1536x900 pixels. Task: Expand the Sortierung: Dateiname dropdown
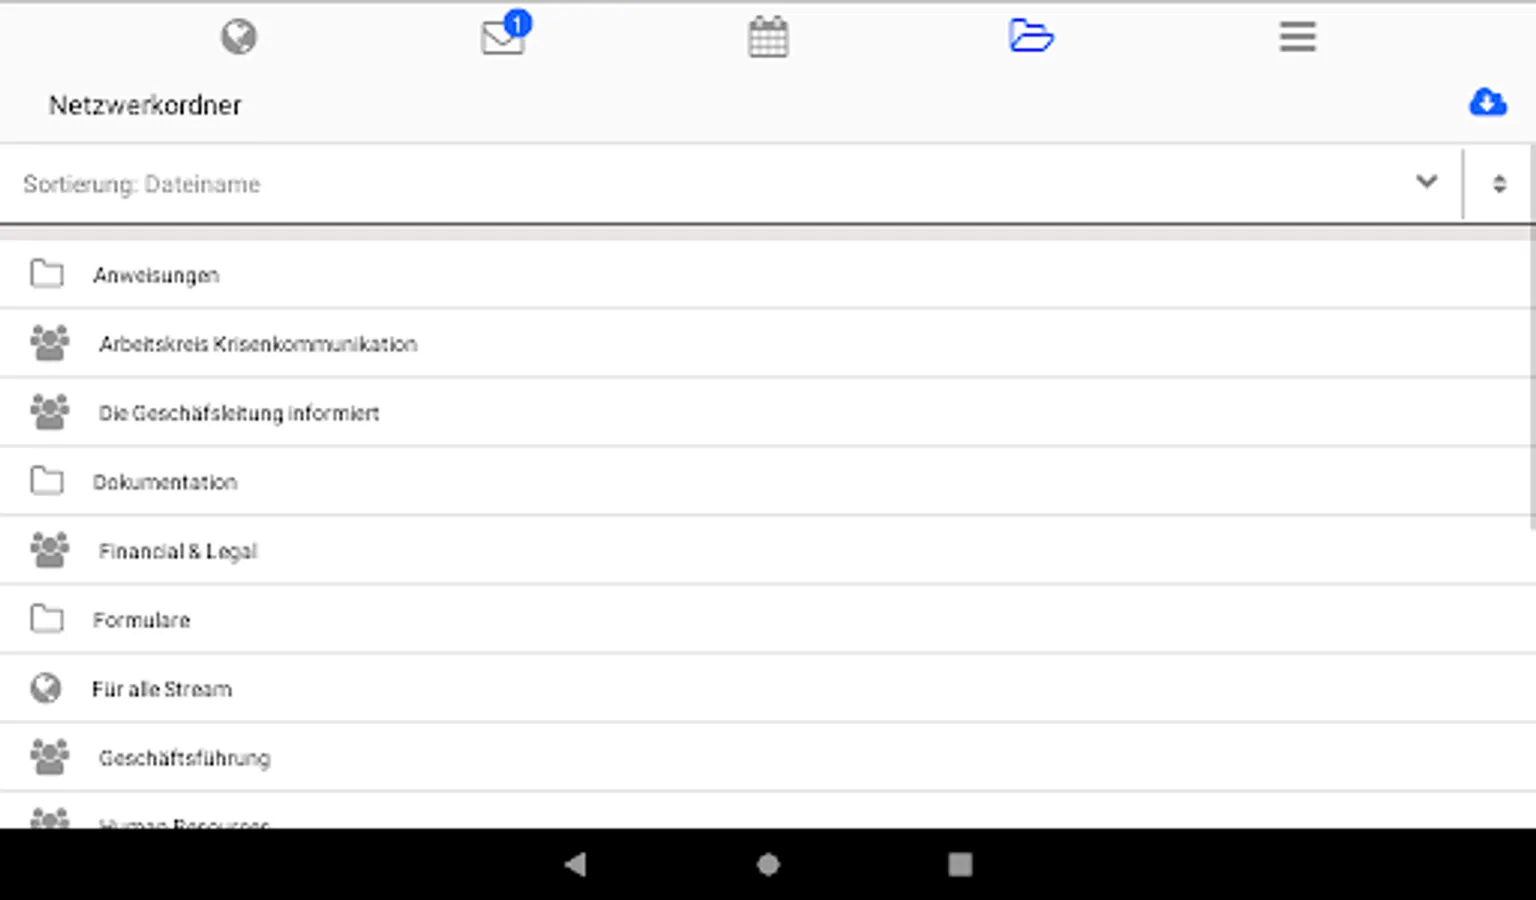click(x=731, y=184)
